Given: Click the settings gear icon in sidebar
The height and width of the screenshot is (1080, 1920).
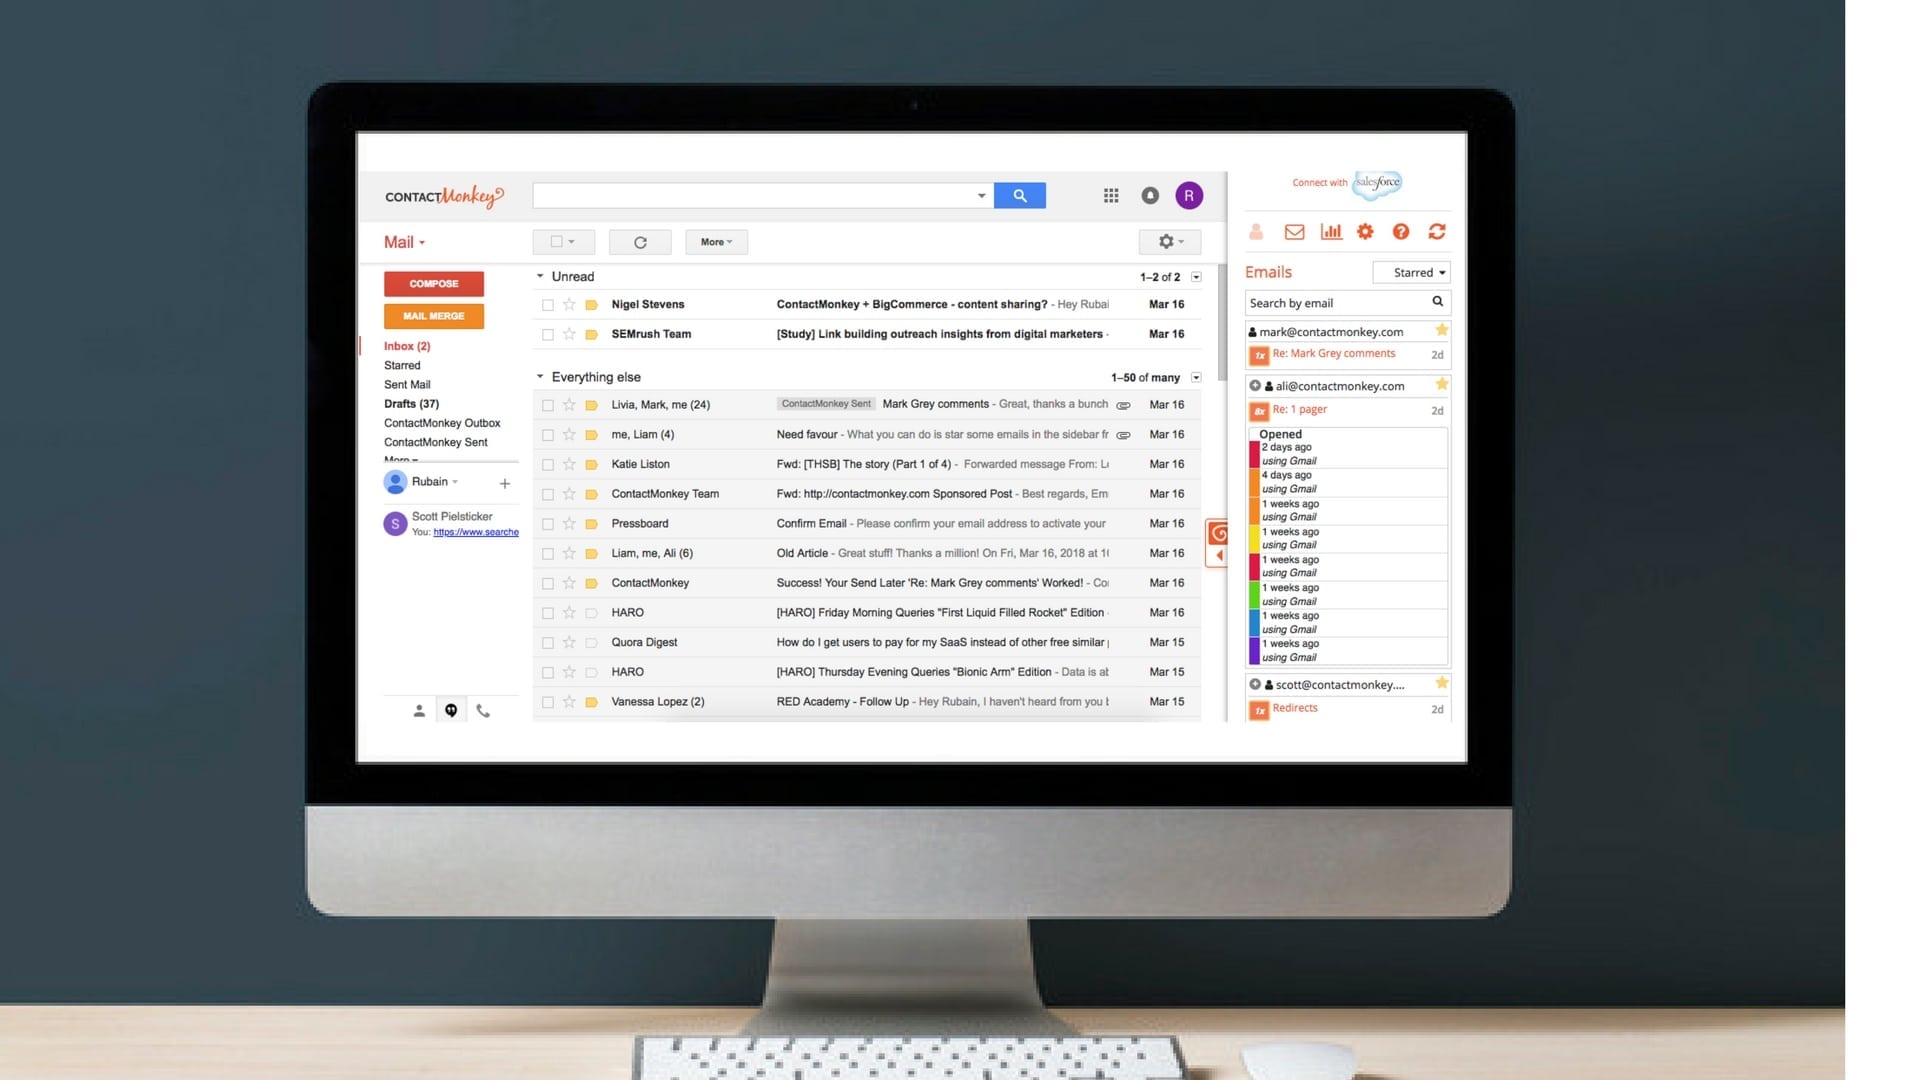Looking at the screenshot, I should [x=1365, y=231].
